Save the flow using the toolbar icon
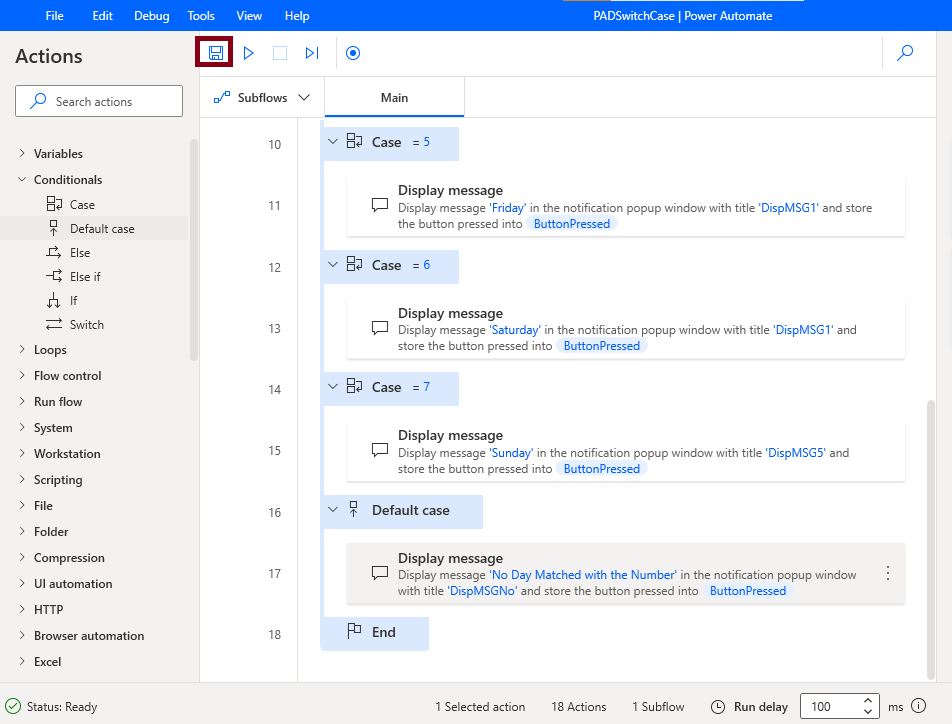 pyautogui.click(x=213, y=52)
